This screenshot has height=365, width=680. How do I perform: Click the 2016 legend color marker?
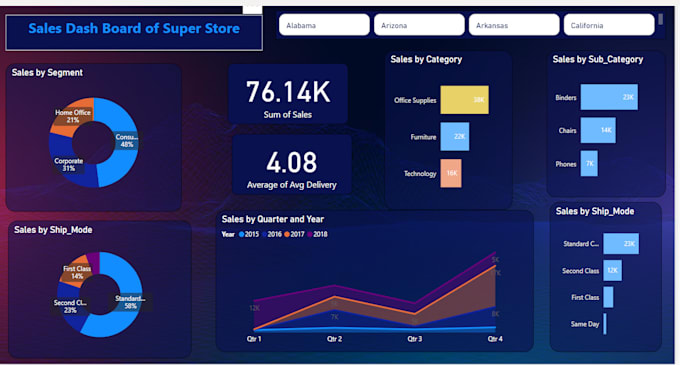pyautogui.click(x=264, y=235)
